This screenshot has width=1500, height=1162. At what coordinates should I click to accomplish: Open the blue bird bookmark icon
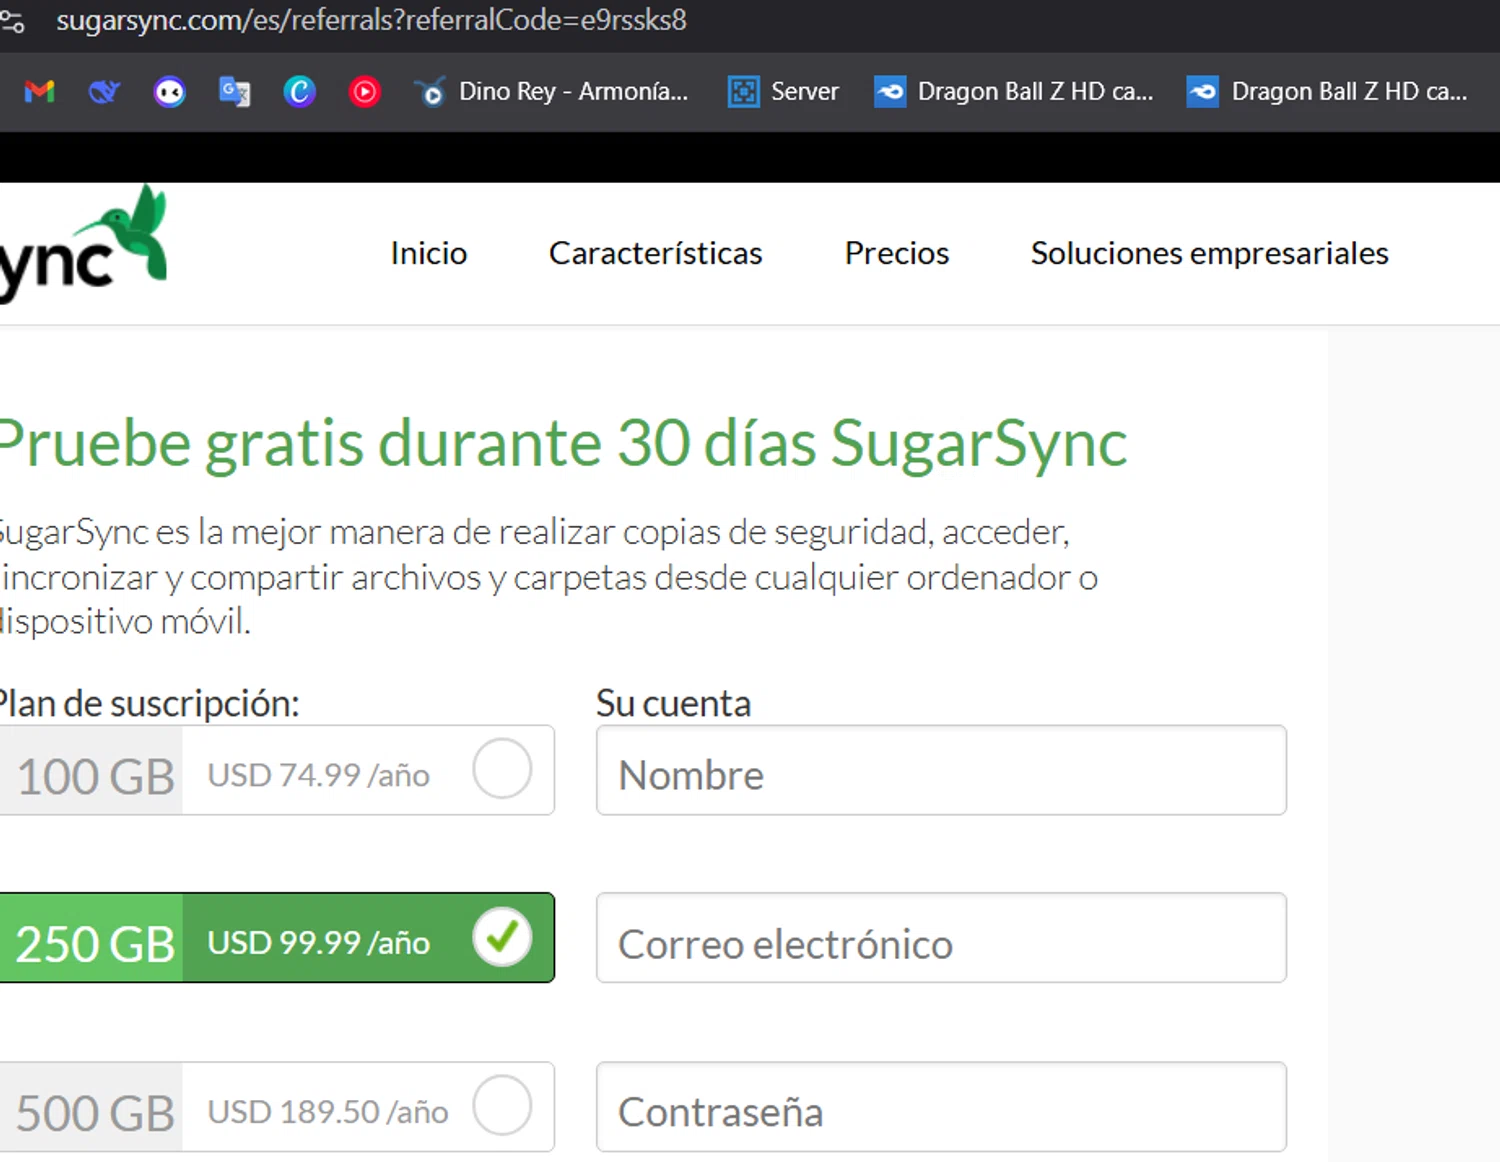point(104,92)
